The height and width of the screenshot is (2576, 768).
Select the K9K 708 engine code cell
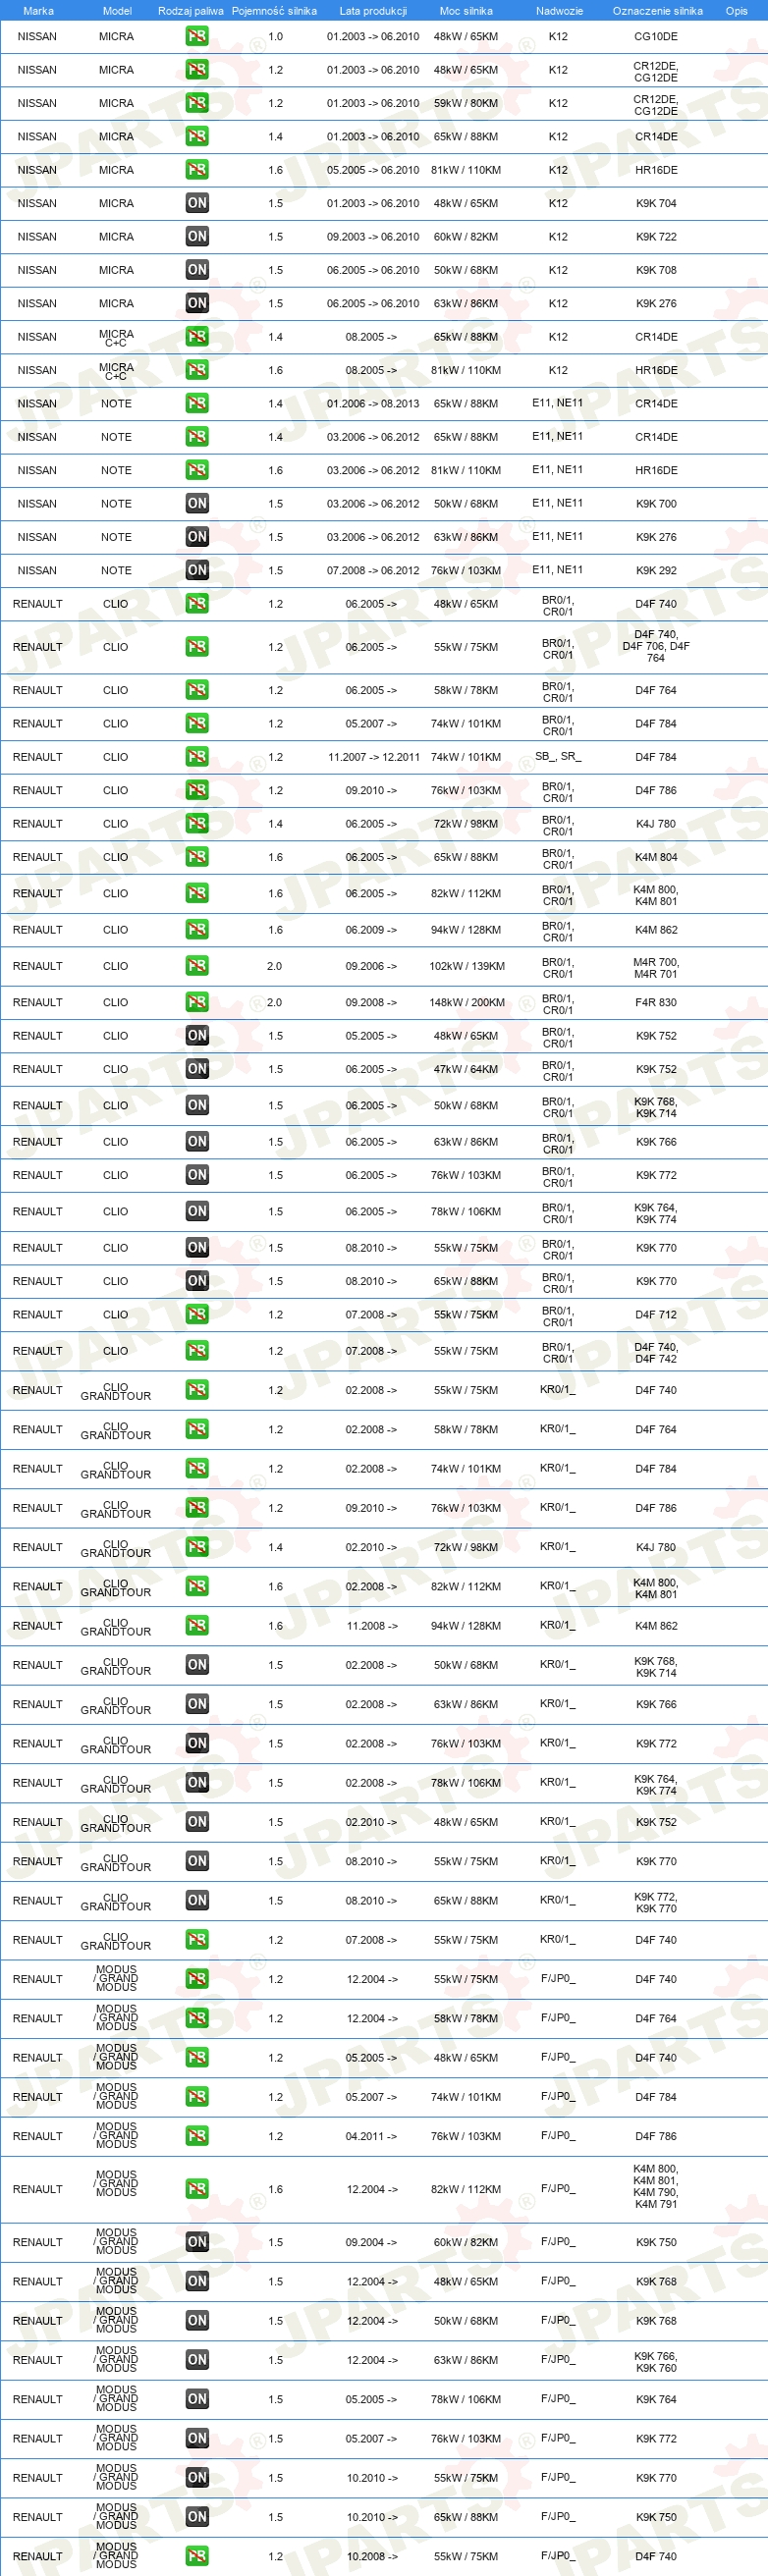coord(656,270)
